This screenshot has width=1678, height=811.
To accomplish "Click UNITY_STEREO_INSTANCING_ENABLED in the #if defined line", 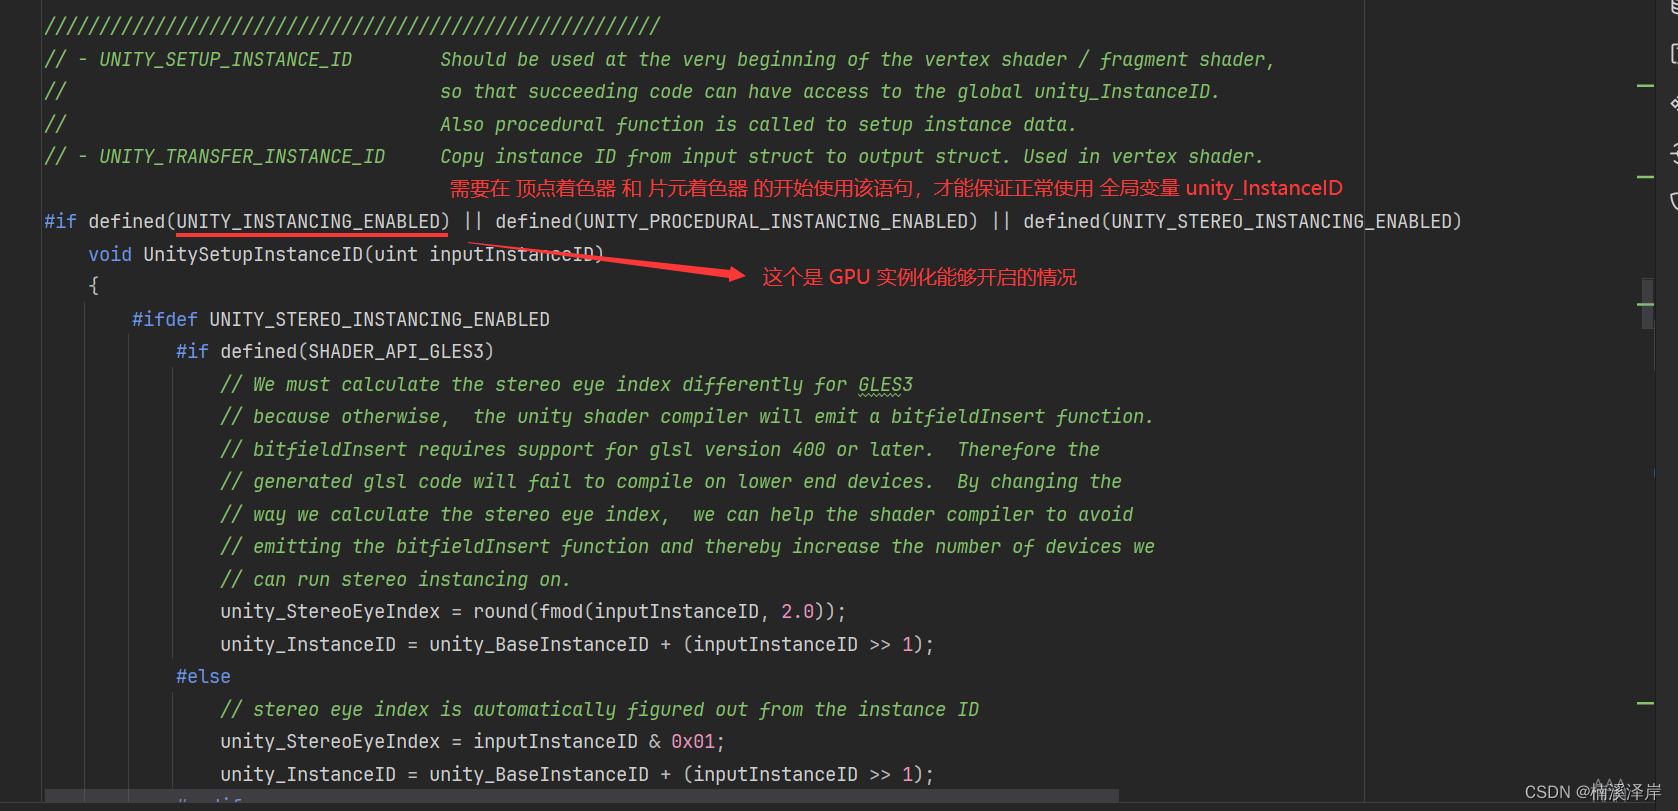I will pos(1280,221).
